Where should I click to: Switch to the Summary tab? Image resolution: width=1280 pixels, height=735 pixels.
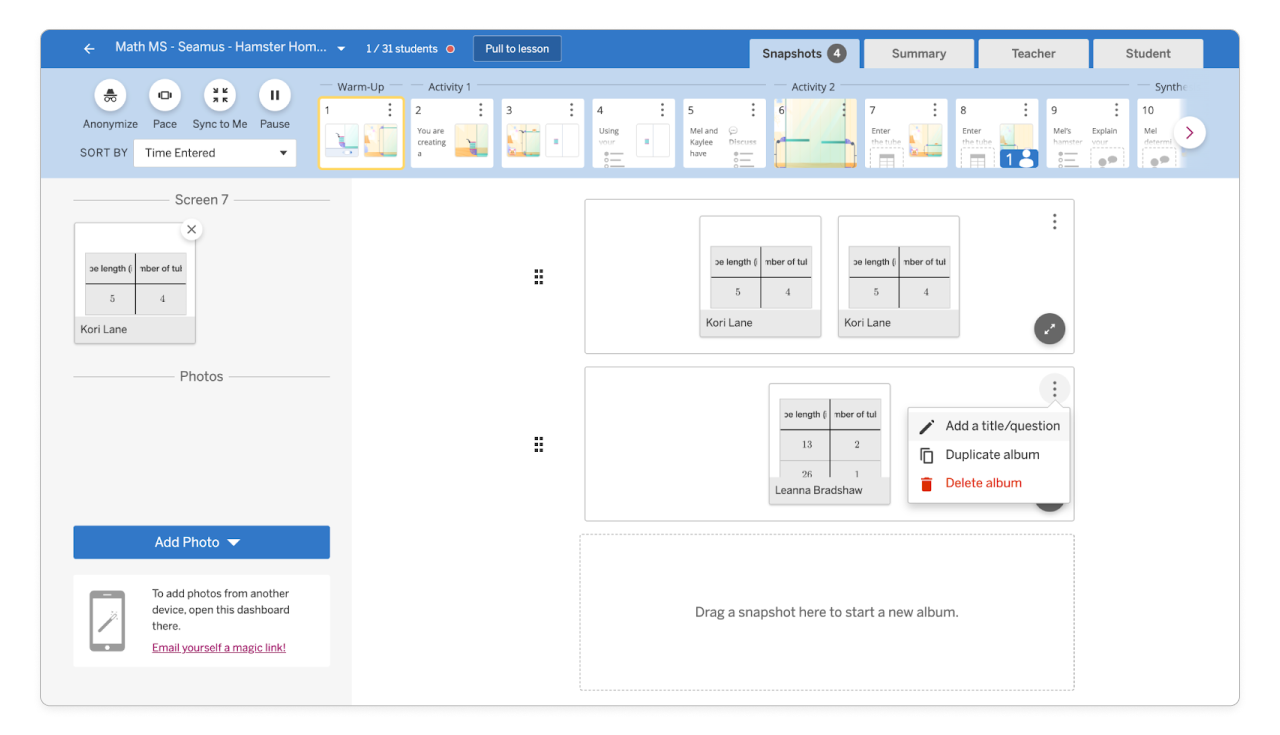pos(918,54)
